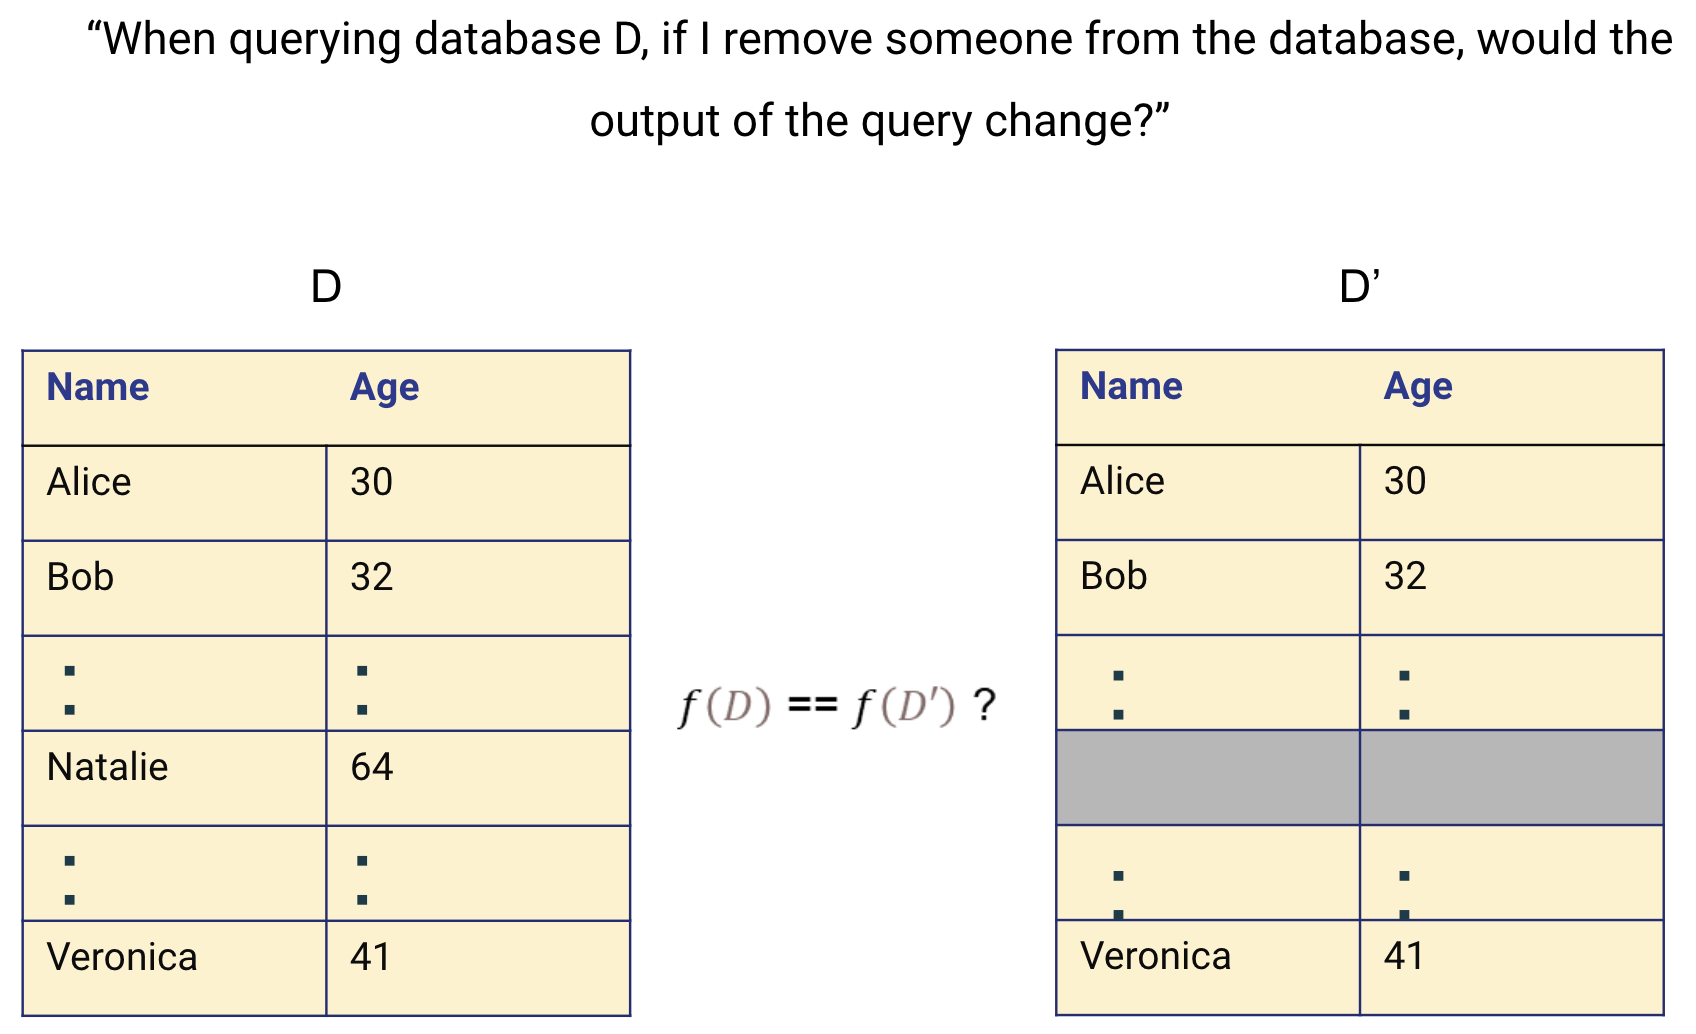
Task: Click age 64 in table D
Action: coord(478,778)
